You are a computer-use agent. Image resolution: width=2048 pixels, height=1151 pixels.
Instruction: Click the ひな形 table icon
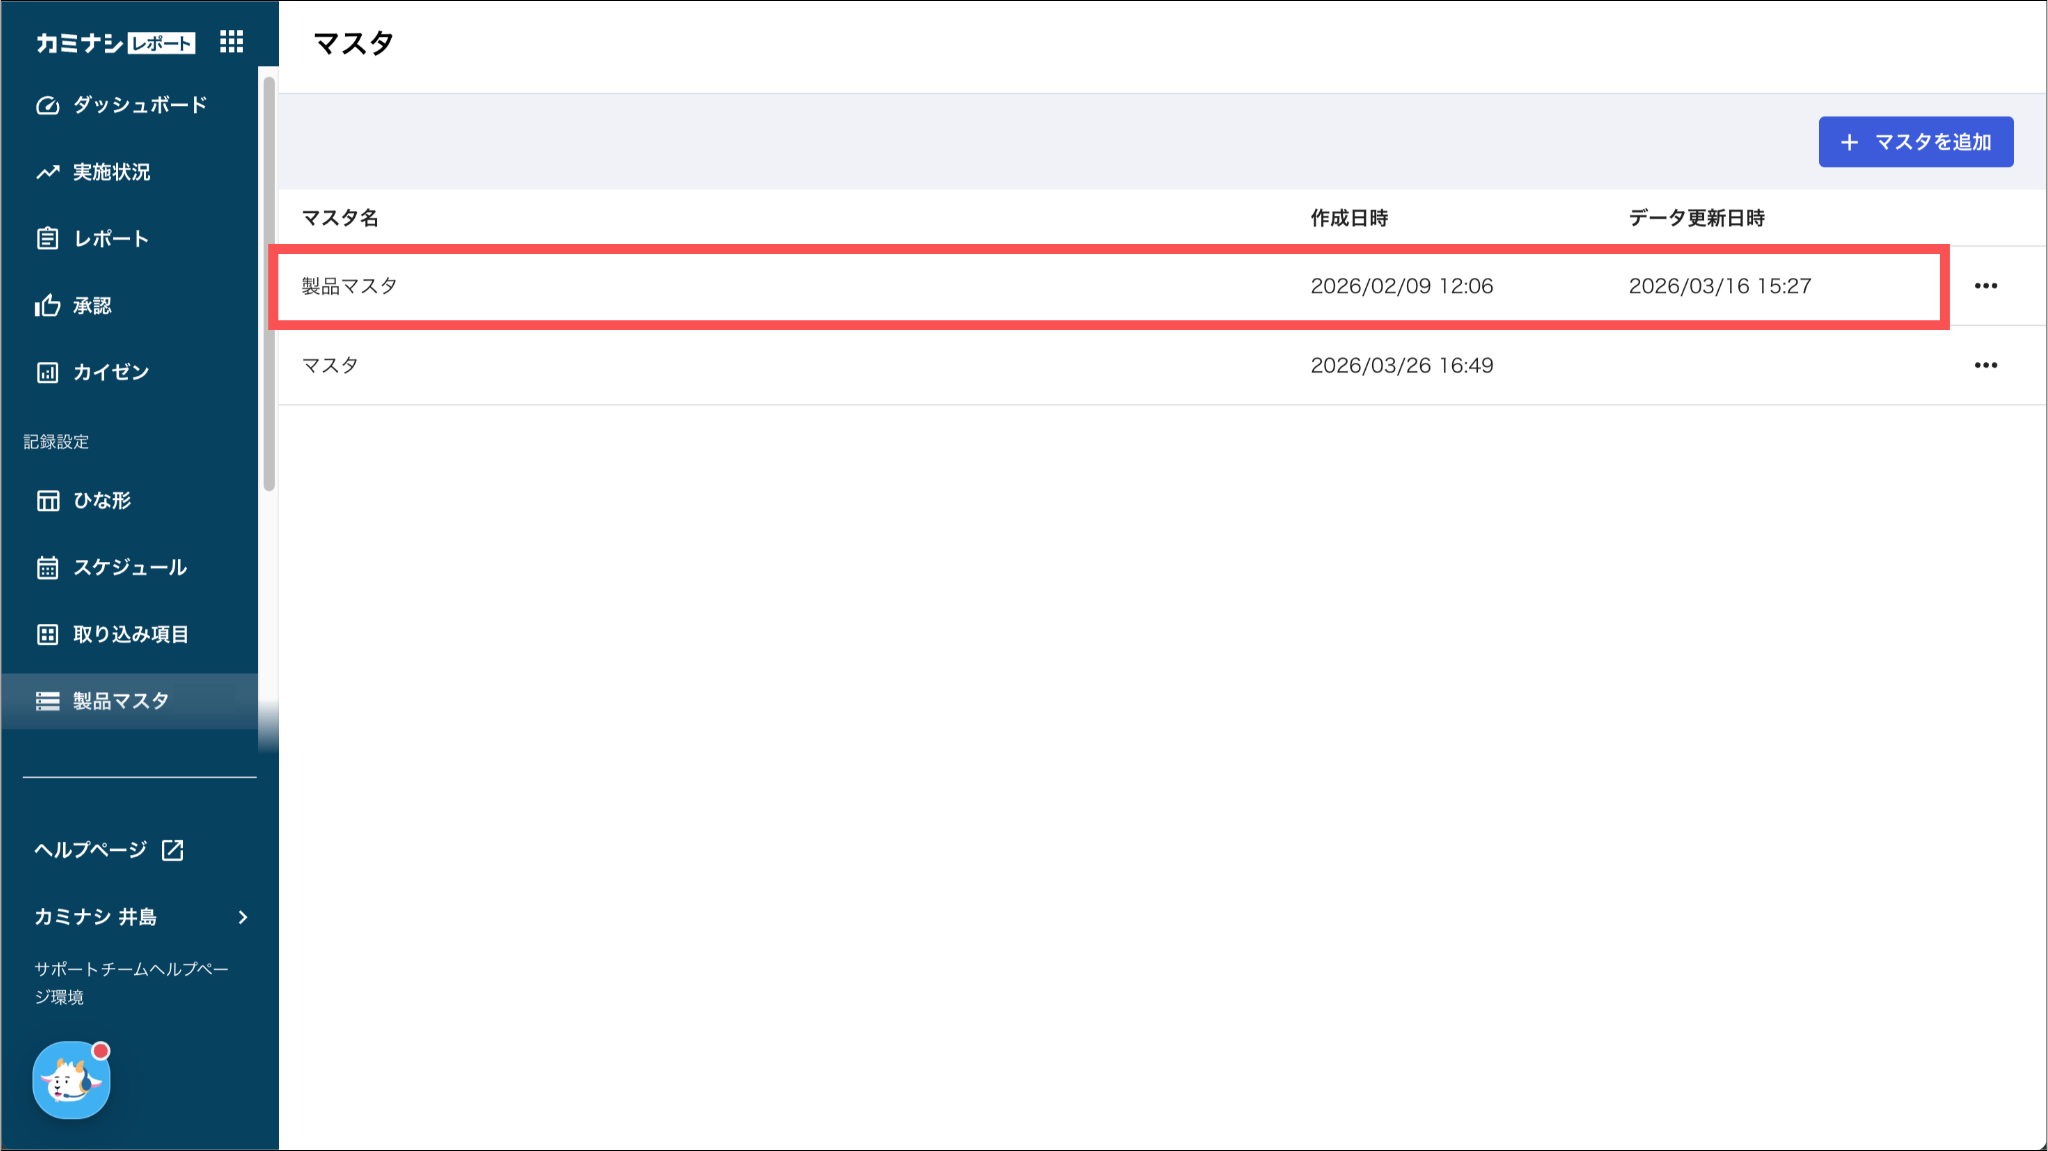click(x=47, y=500)
